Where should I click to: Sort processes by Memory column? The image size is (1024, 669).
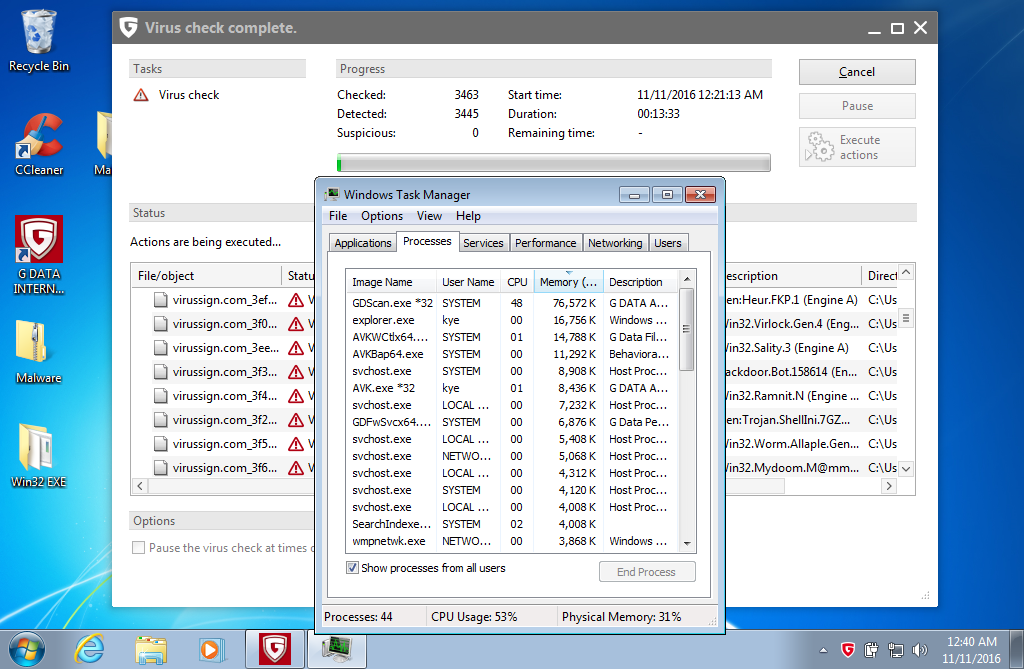click(x=568, y=282)
